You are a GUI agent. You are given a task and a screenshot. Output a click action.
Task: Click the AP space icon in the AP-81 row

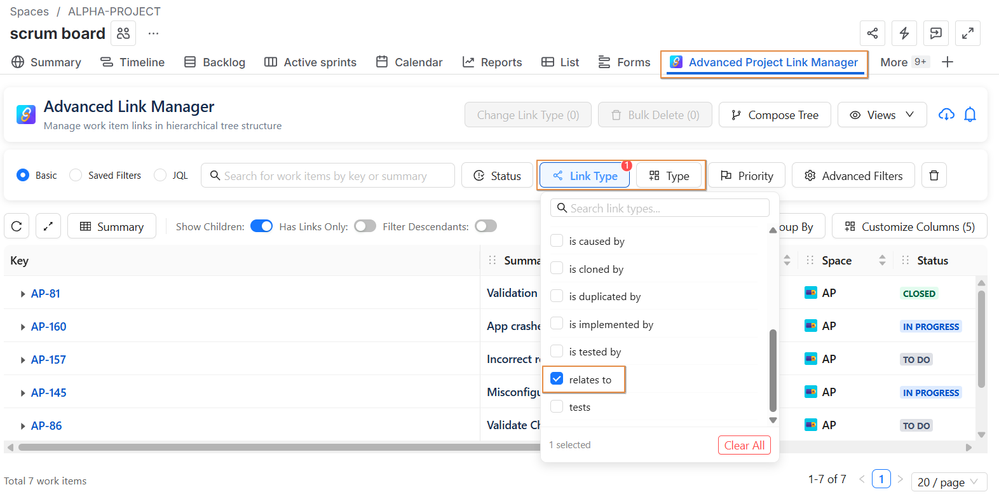pos(810,293)
